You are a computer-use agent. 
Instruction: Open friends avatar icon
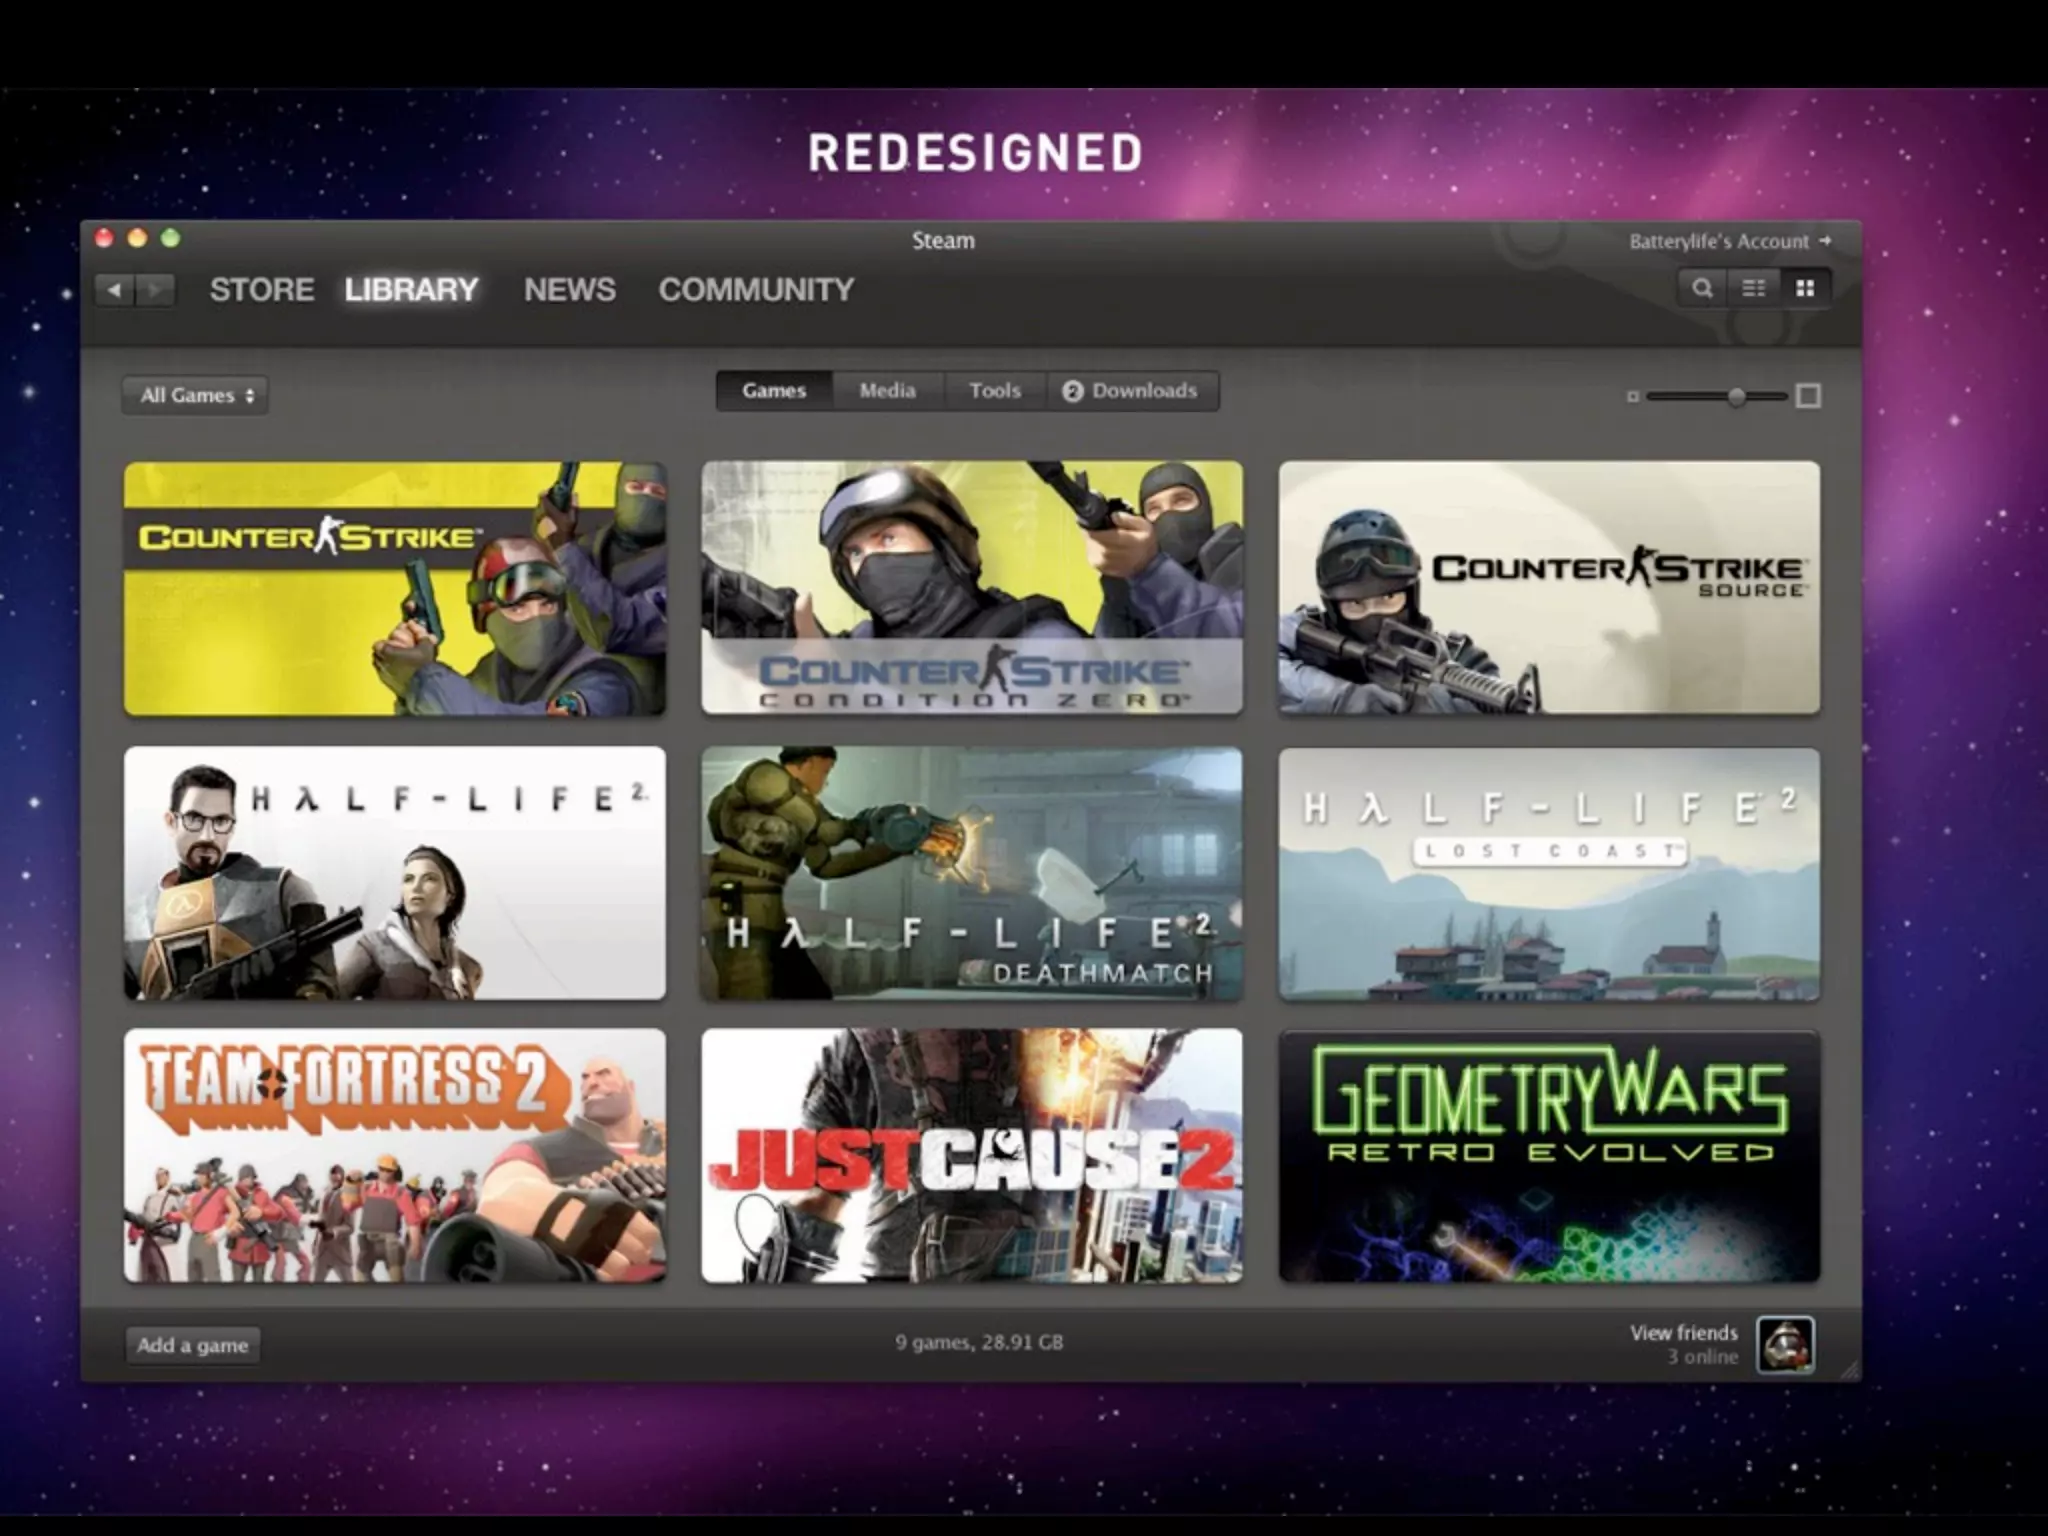(1786, 1345)
